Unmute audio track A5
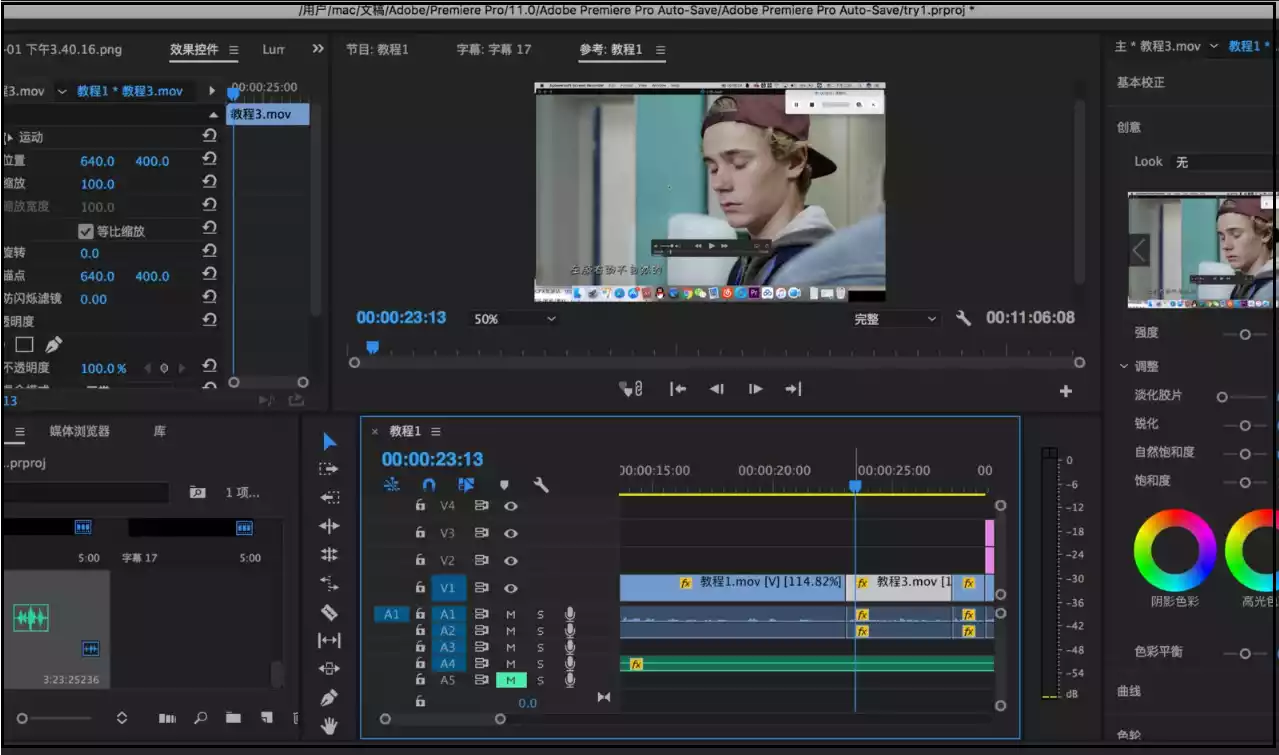1279x755 pixels. 511,680
